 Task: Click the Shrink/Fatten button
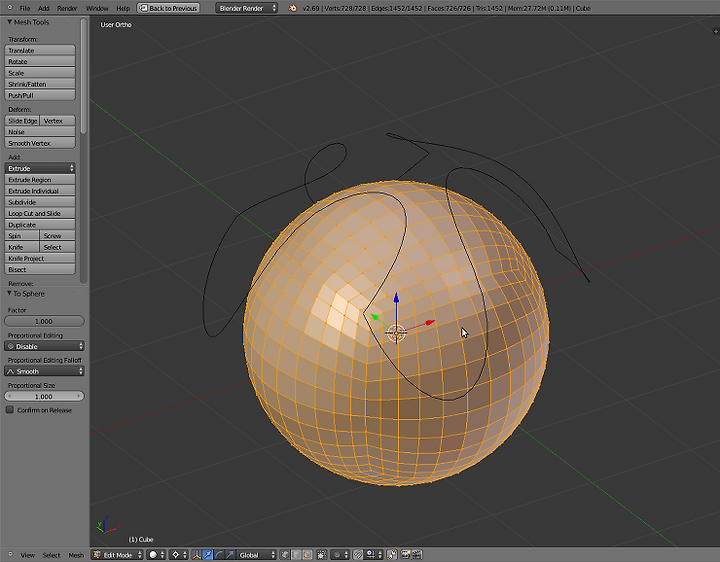tap(40, 84)
